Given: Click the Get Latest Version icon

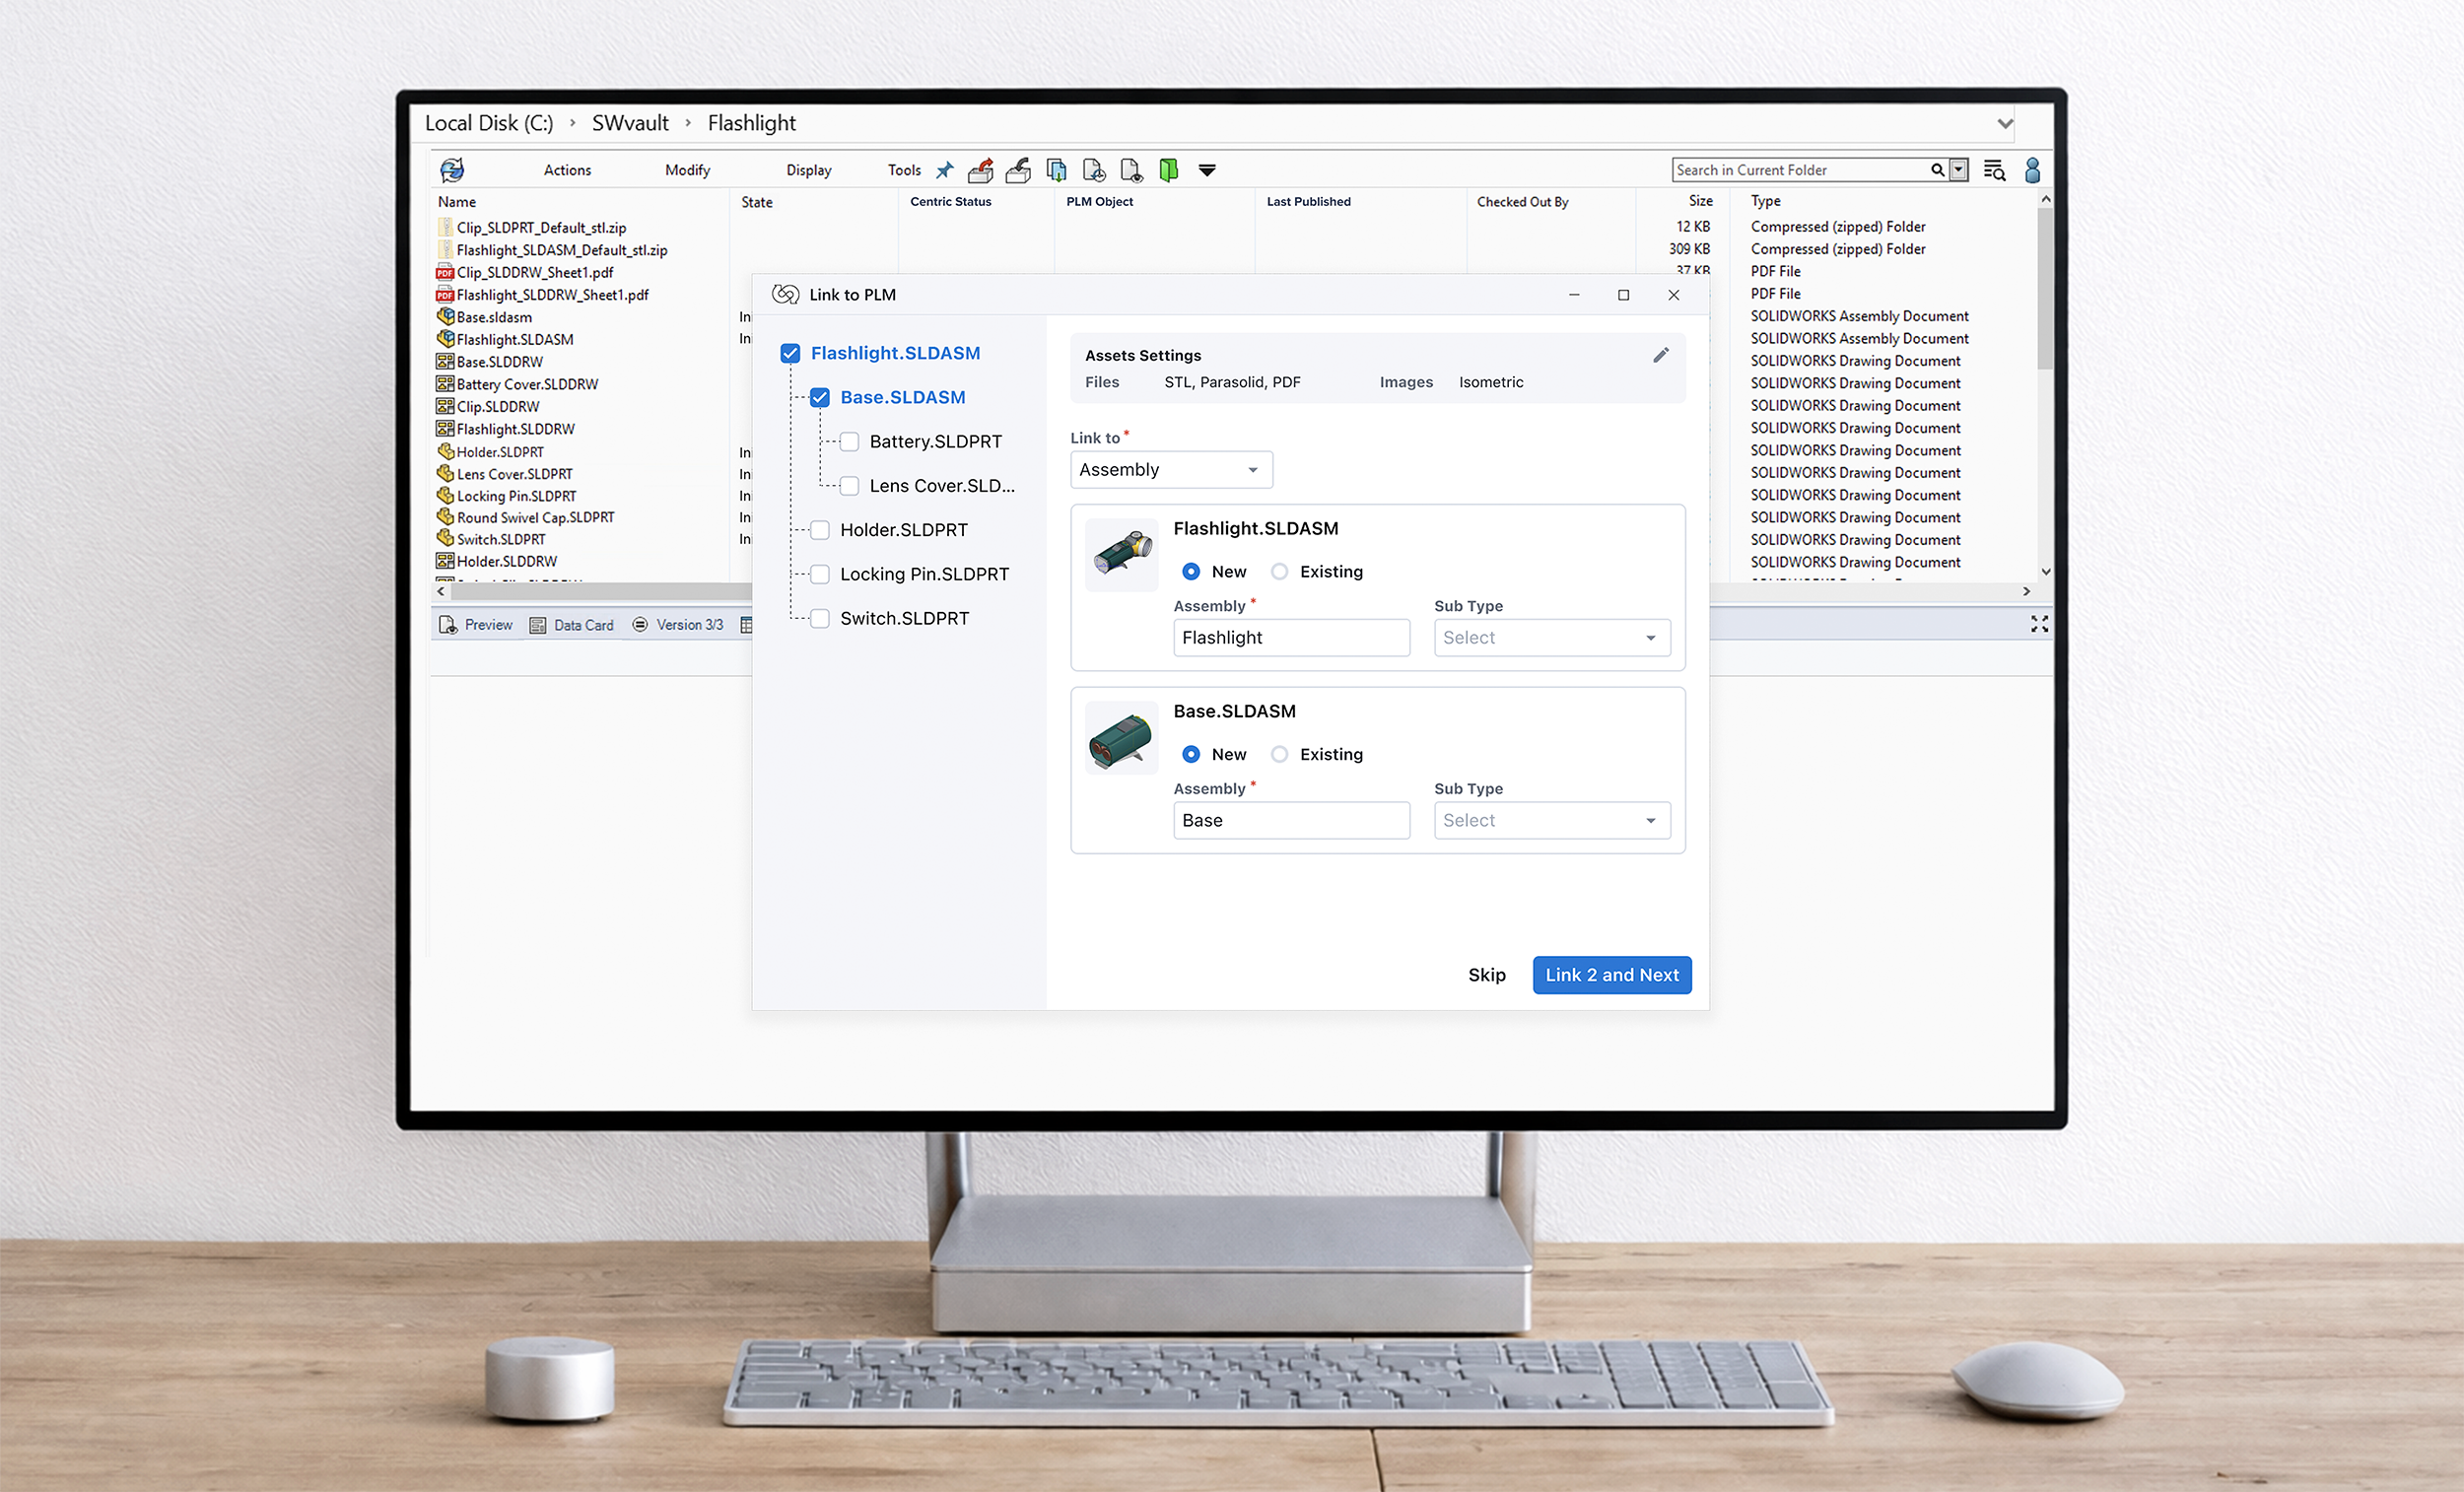Looking at the screenshot, I should [x=1056, y=170].
